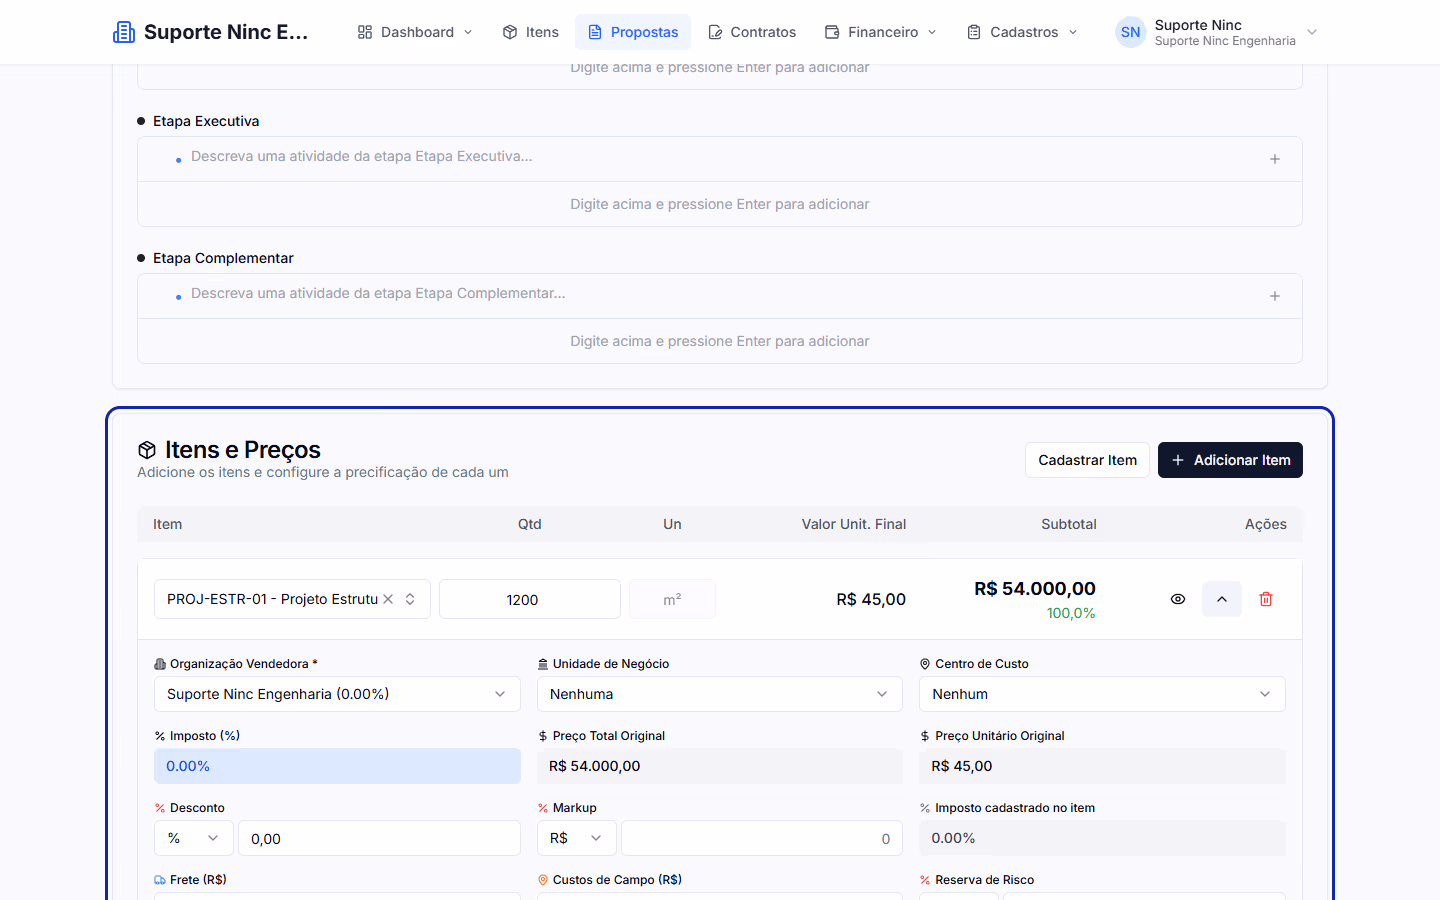Viewport: 1440px width, 900px height.
Task: Click the 100,0% percentage under subtotal
Action: point(1071,613)
